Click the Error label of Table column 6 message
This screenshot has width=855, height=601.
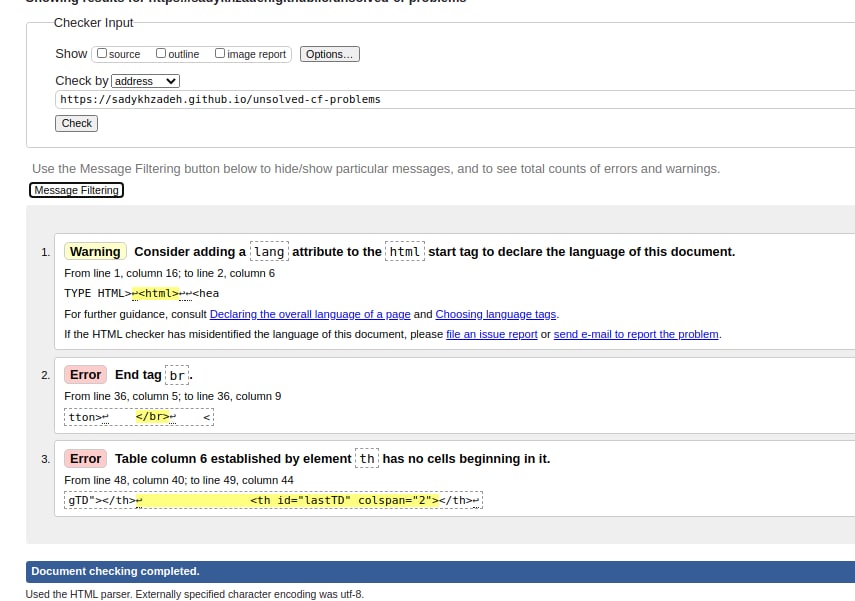pyautogui.click(x=86, y=459)
